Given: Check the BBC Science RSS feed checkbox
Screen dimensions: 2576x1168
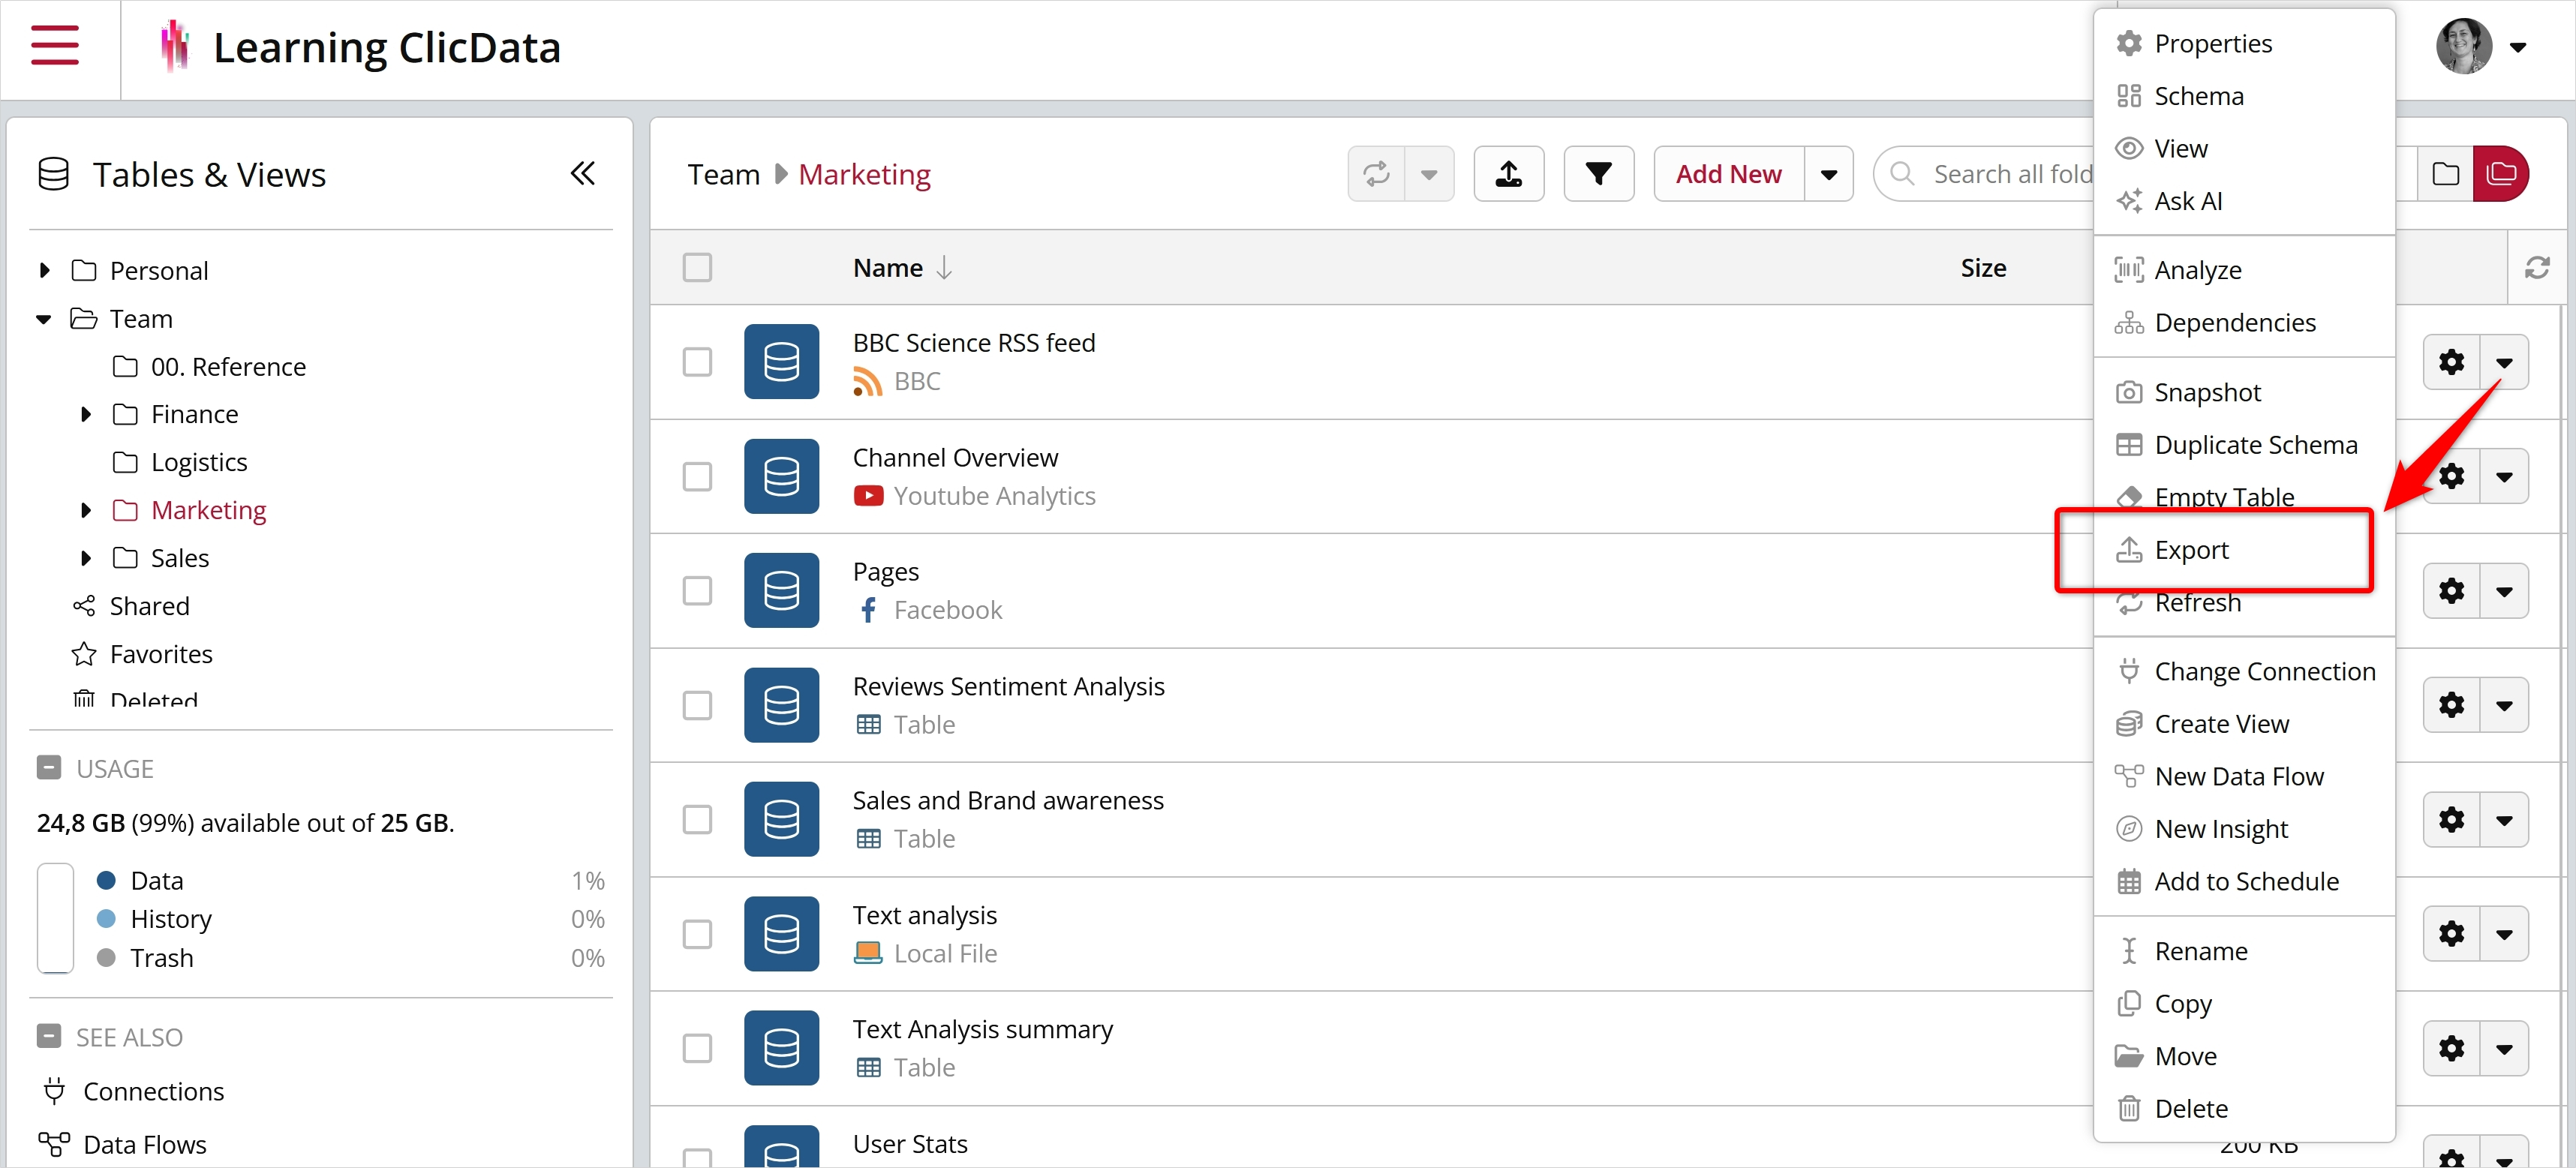Looking at the screenshot, I should coord(697,362).
